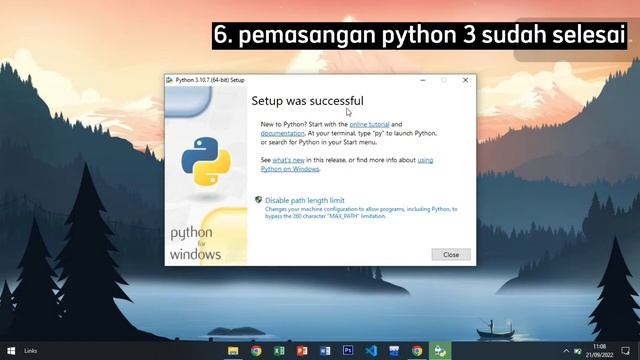This screenshot has width=640, height=360.
Task: Open the documentation link
Action: pos(282,133)
